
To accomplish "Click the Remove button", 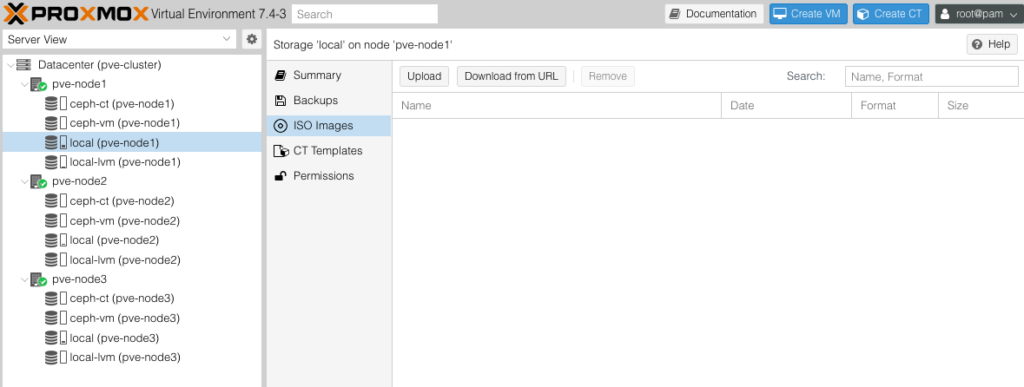I will 608,76.
